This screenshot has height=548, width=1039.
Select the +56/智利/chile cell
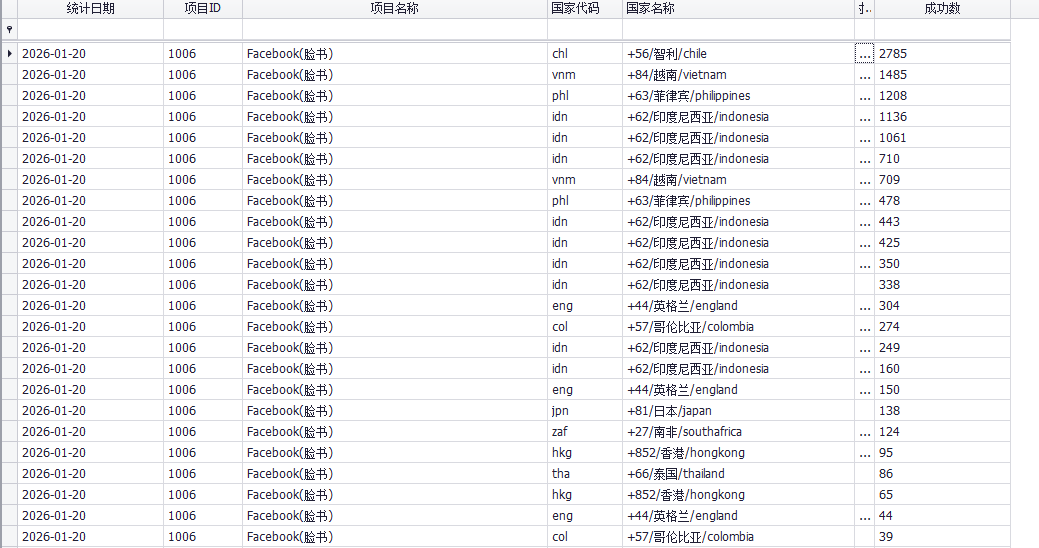click(738, 54)
